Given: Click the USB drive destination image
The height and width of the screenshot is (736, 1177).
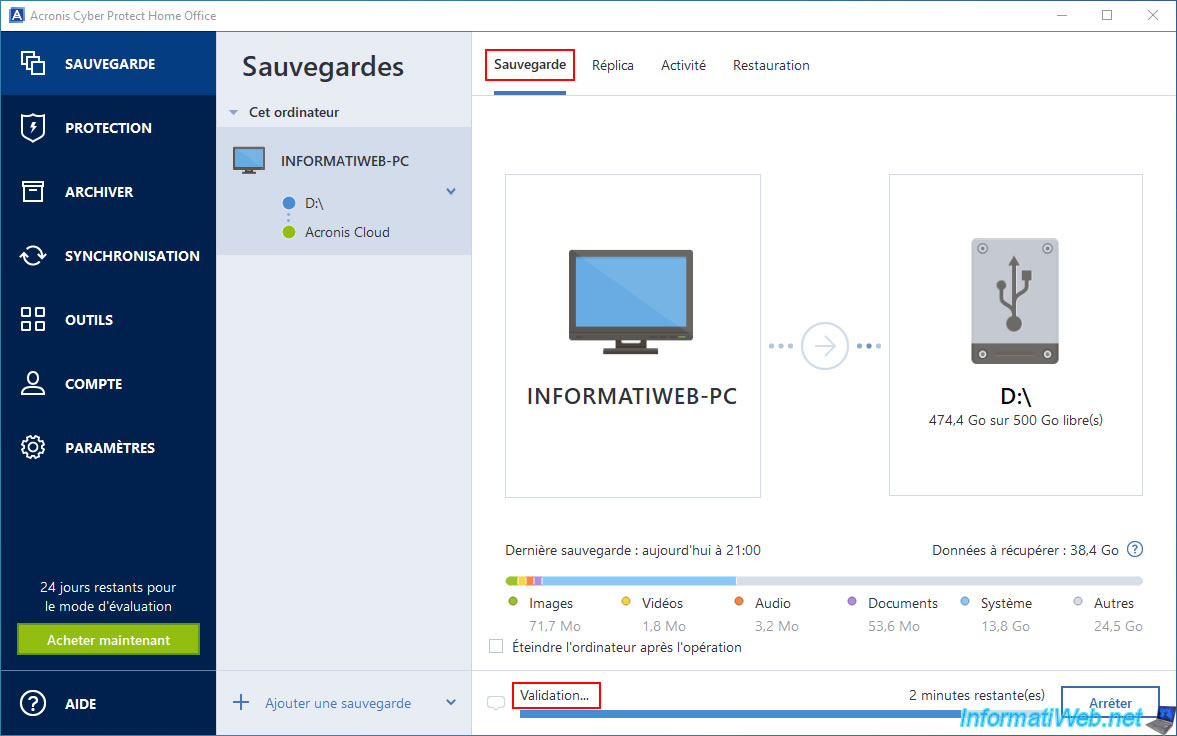Looking at the screenshot, I should pos(1015,301).
